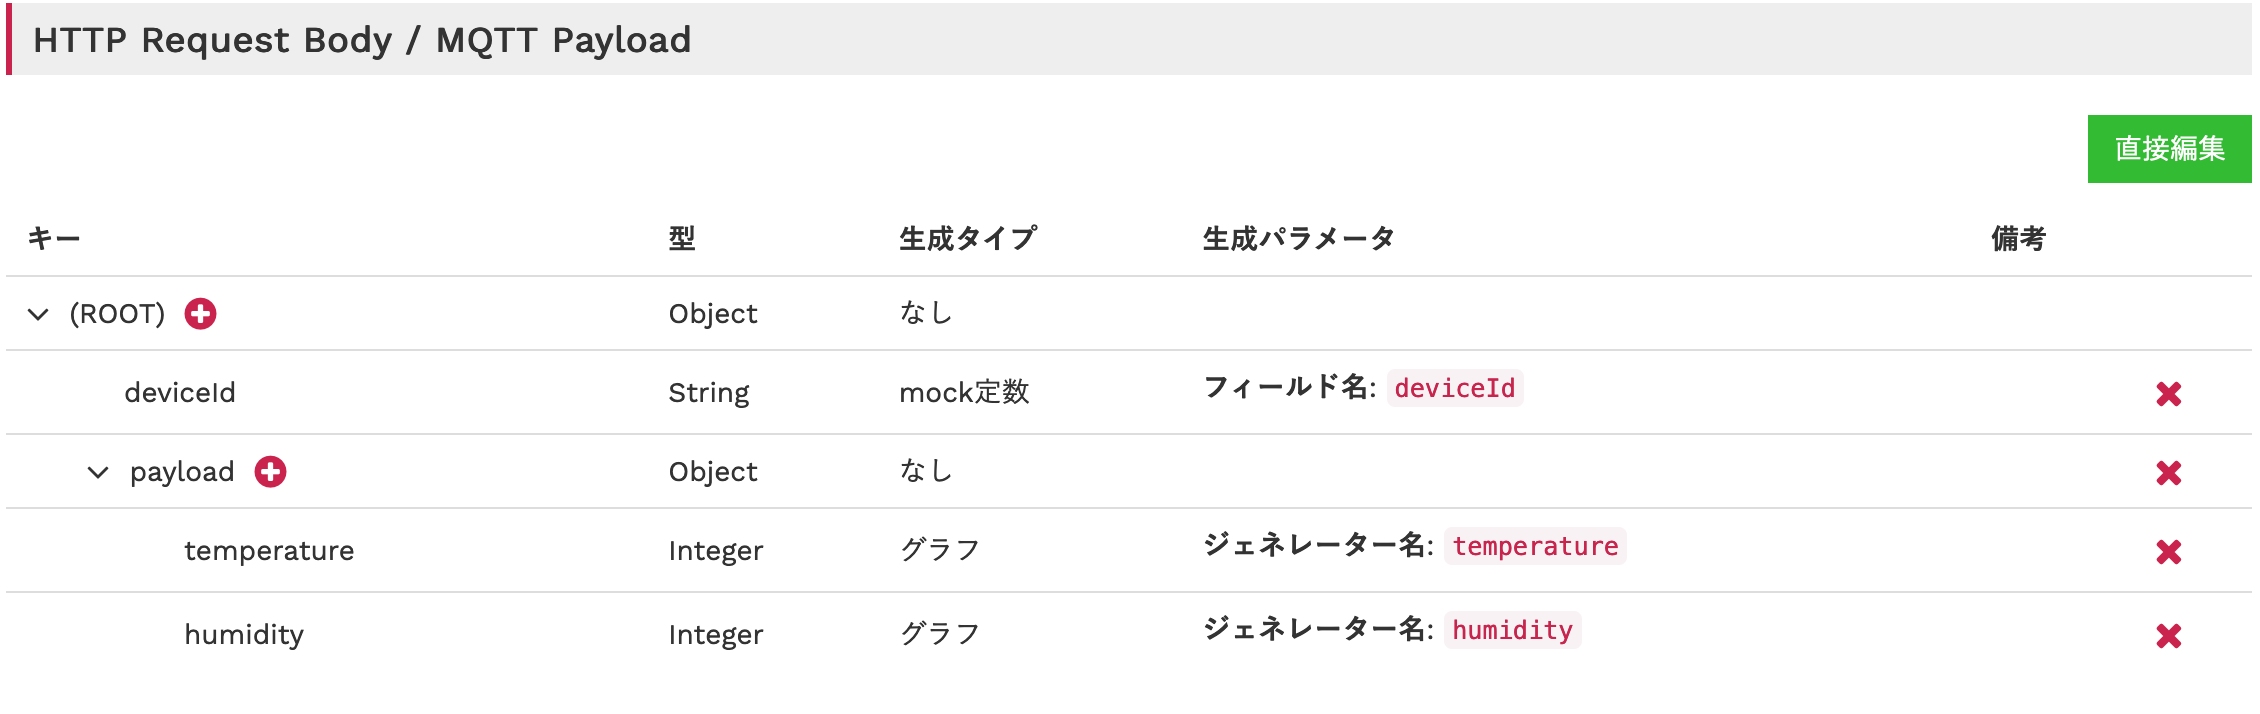Click the Integer type of humidity row

pos(716,635)
